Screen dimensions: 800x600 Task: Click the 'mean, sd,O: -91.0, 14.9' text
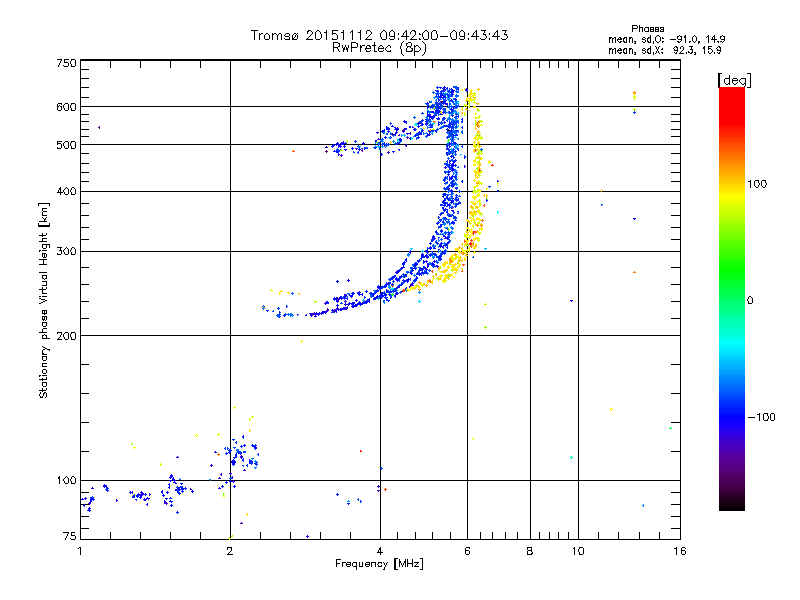(666, 39)
